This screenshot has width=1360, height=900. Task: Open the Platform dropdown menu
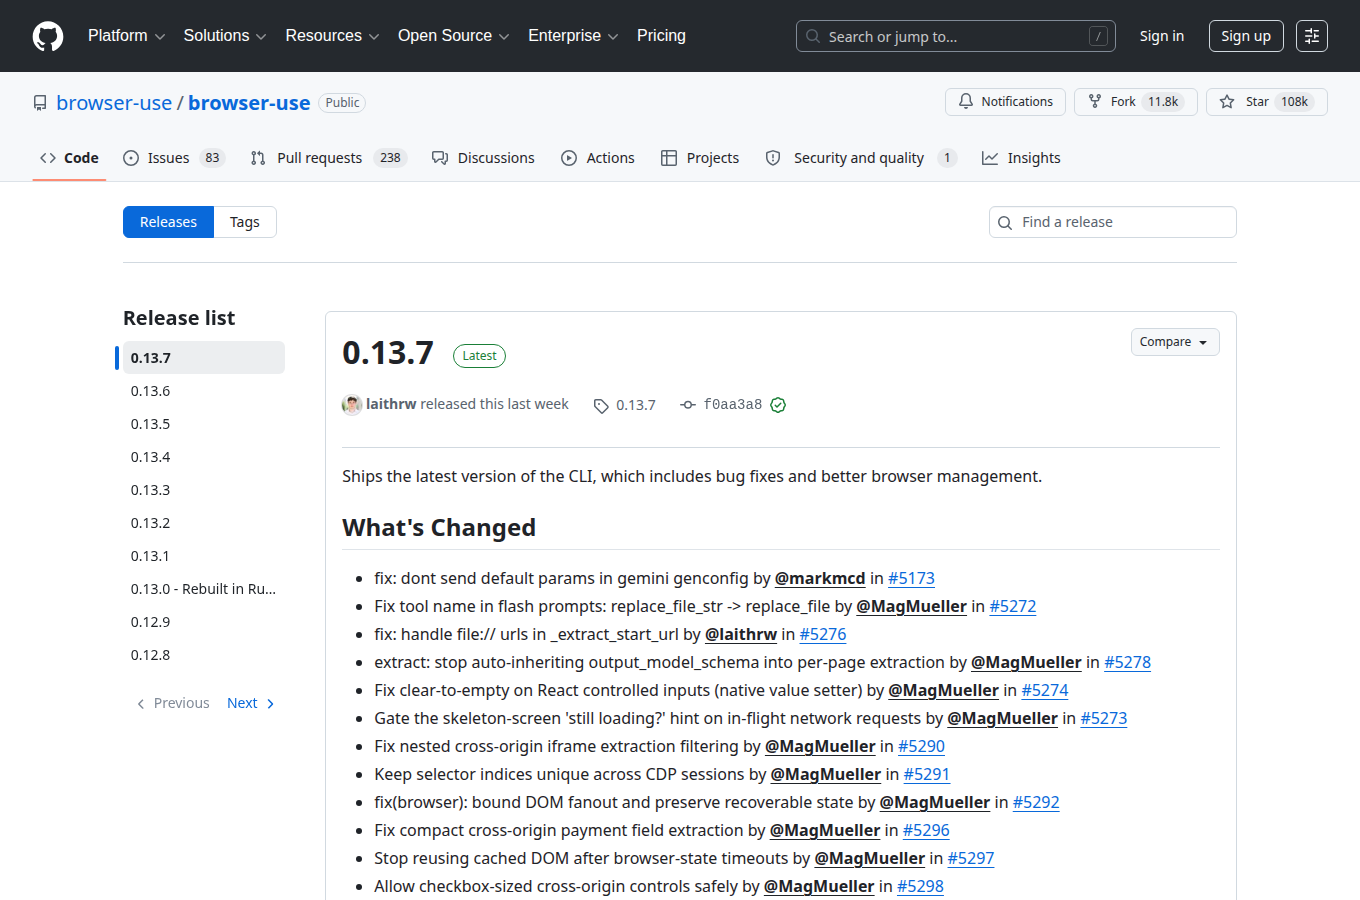pos(126,36)
